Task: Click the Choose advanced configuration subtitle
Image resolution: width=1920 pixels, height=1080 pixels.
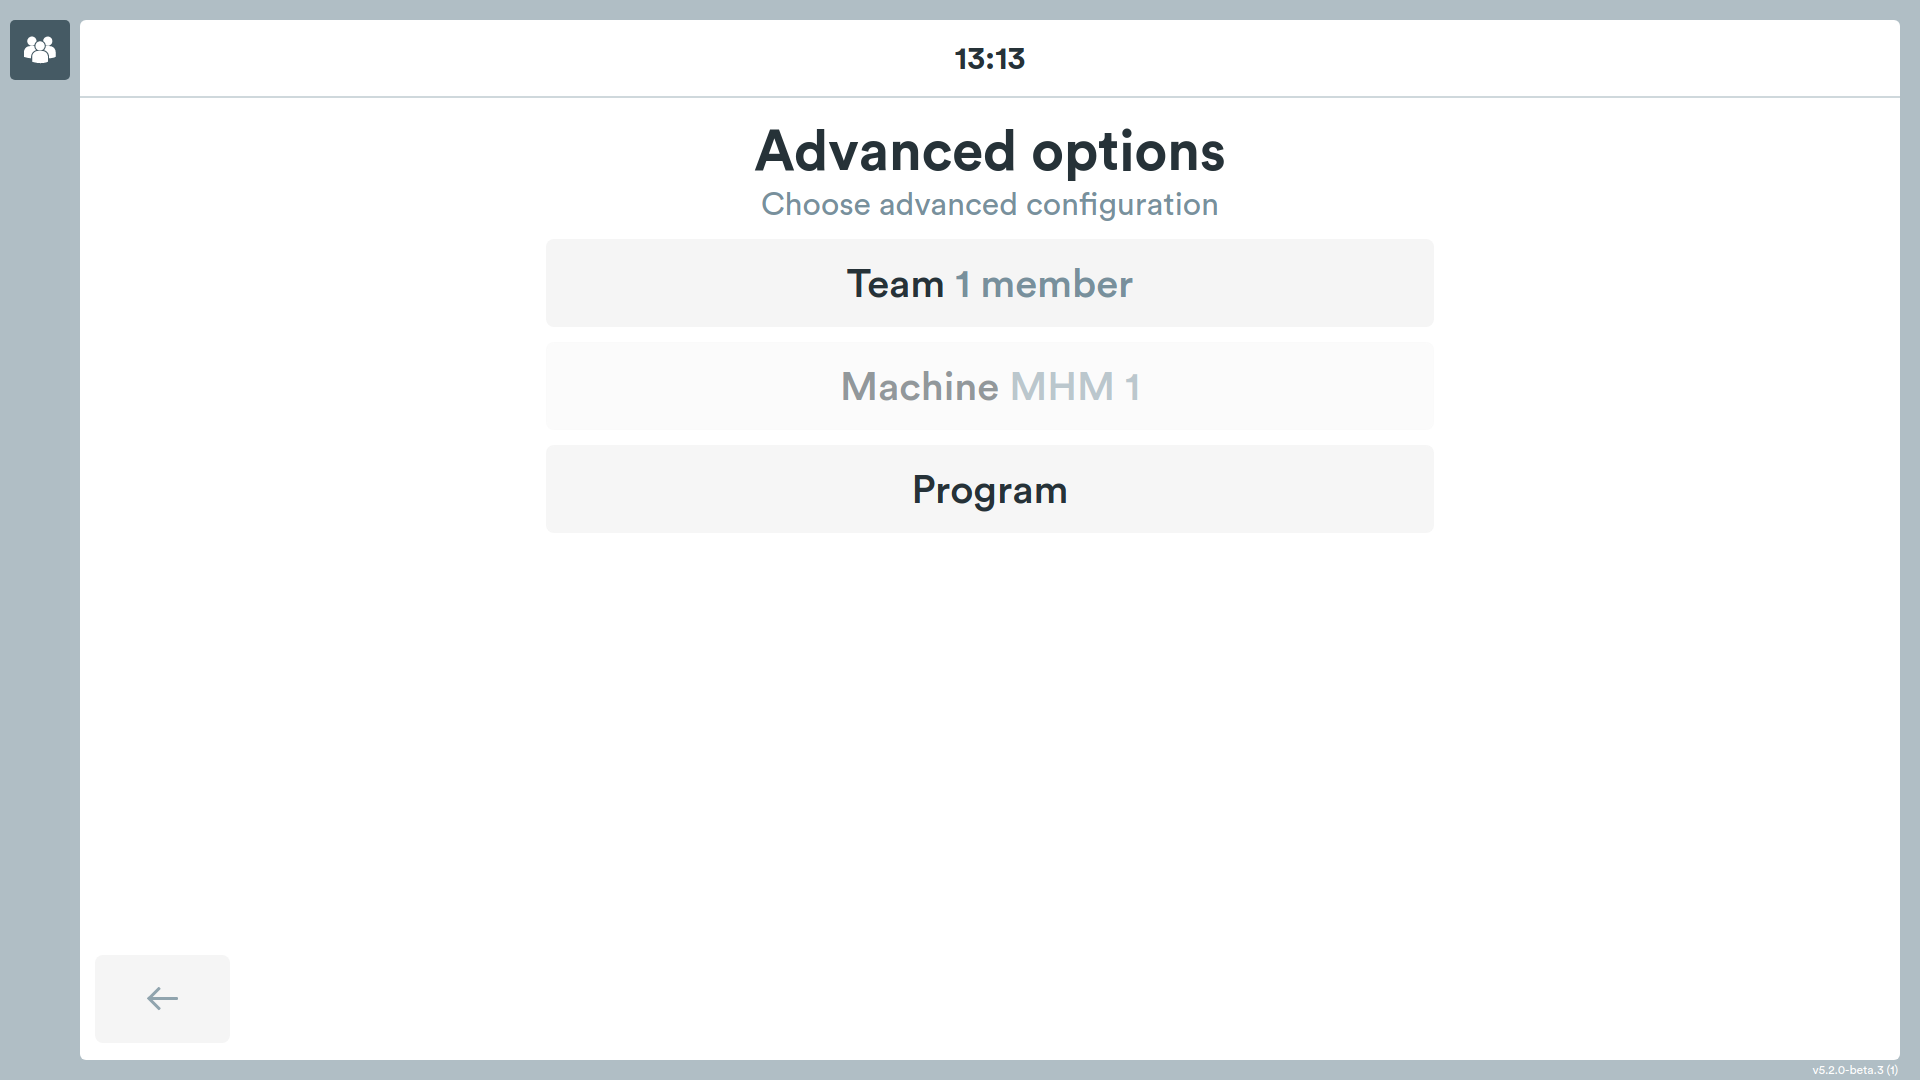Action: point(989,204)
